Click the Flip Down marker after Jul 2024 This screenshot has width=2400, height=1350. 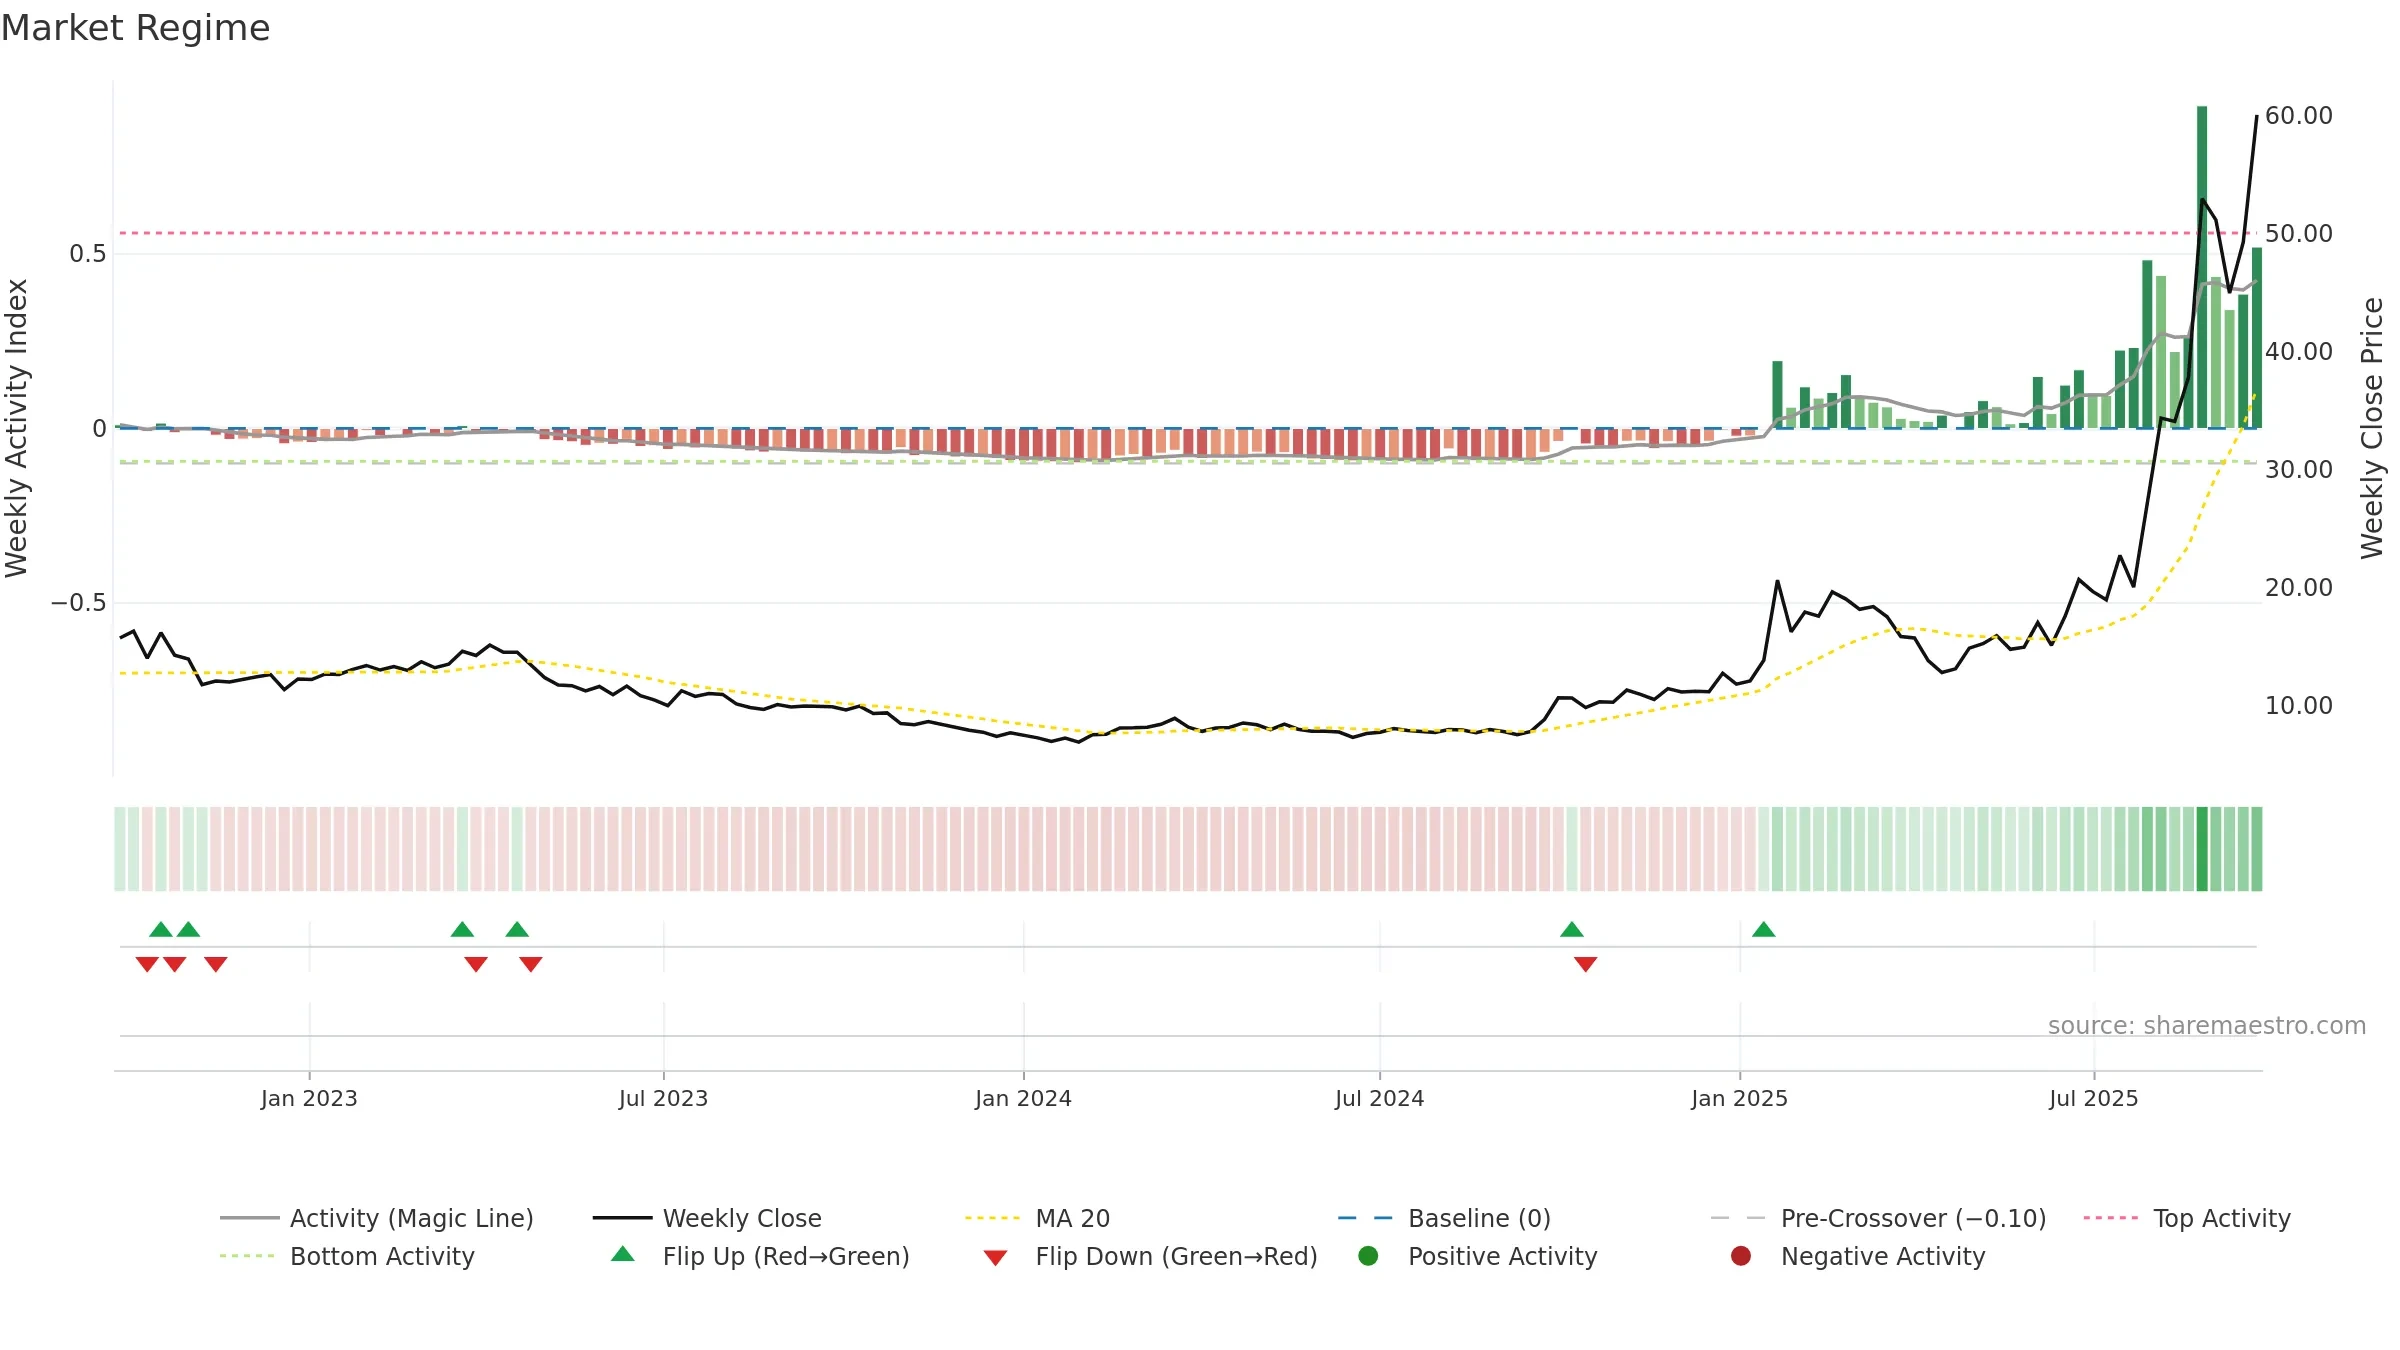tap(1586, 964)
